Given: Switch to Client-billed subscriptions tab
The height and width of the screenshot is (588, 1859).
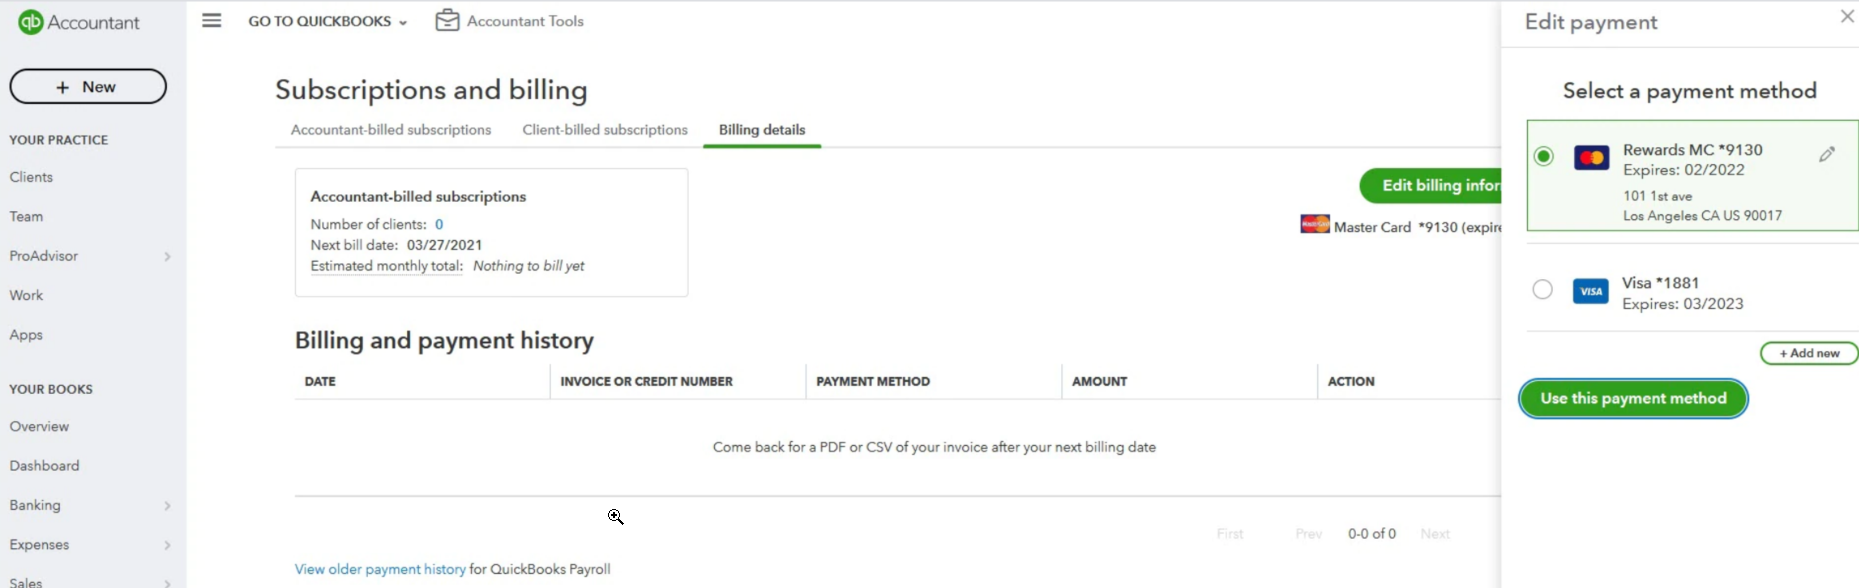Looking at the screenshot, I should [604, 130].
